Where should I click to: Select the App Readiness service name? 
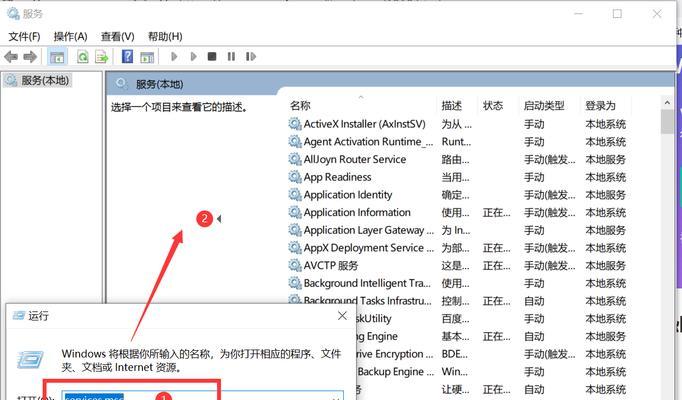338,177
